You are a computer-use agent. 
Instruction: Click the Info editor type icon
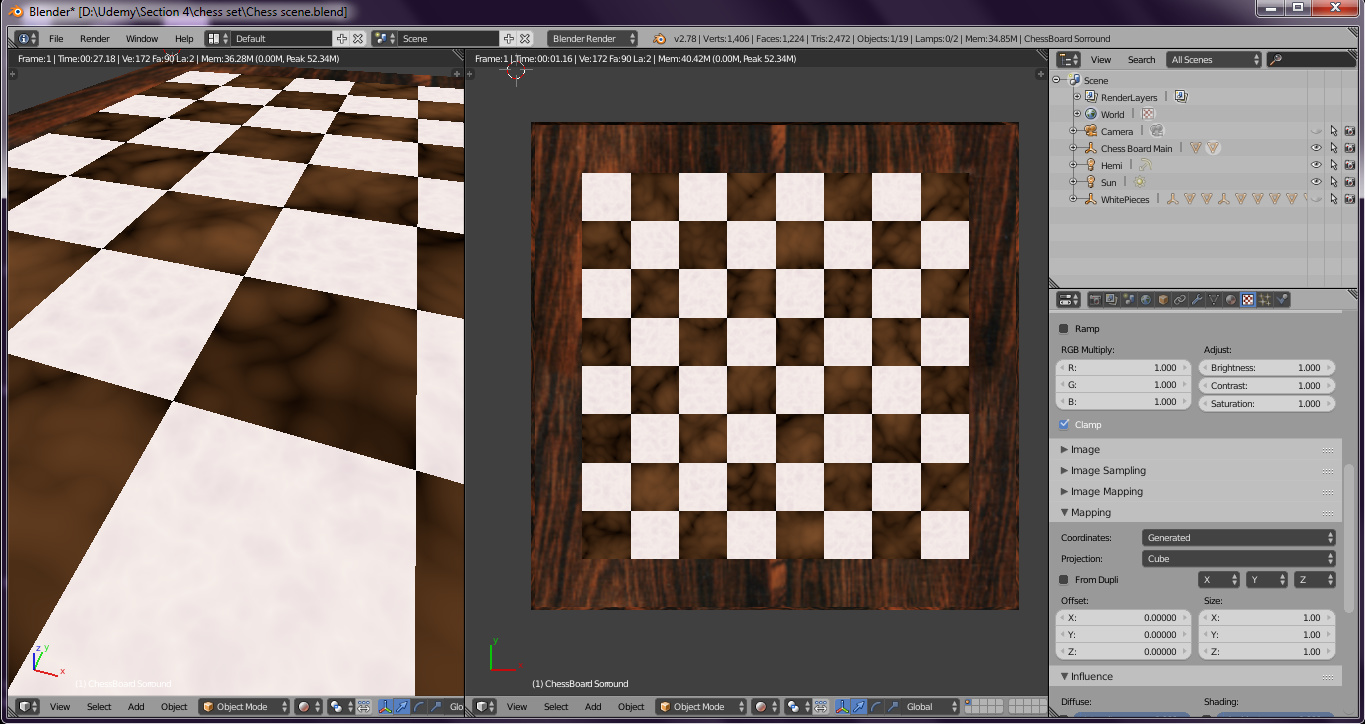[27, 38]
